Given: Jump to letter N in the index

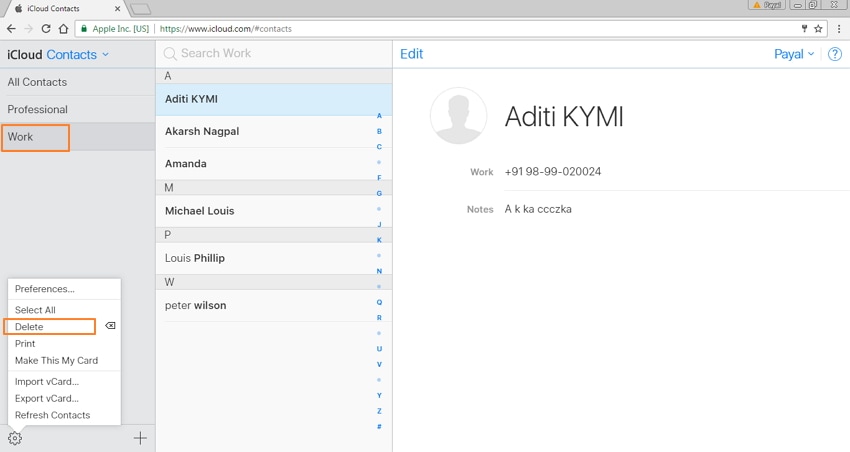Looking at the screenshot, I should point(379,271).
